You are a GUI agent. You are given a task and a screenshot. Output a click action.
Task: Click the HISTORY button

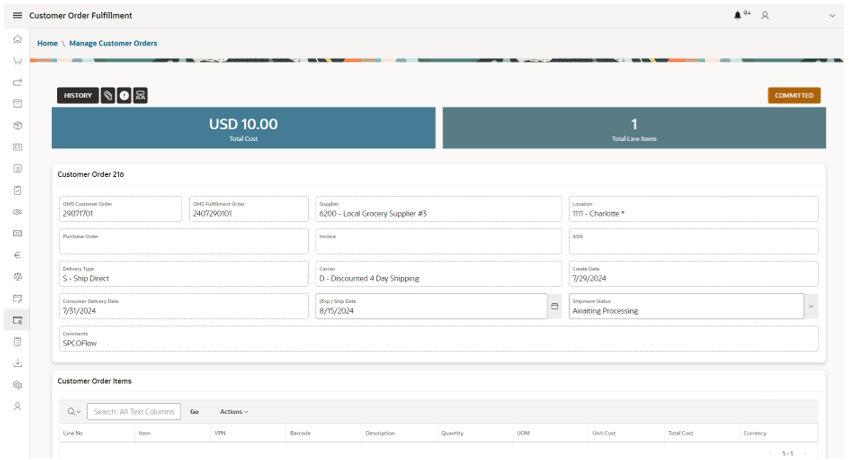pos(78,96)
